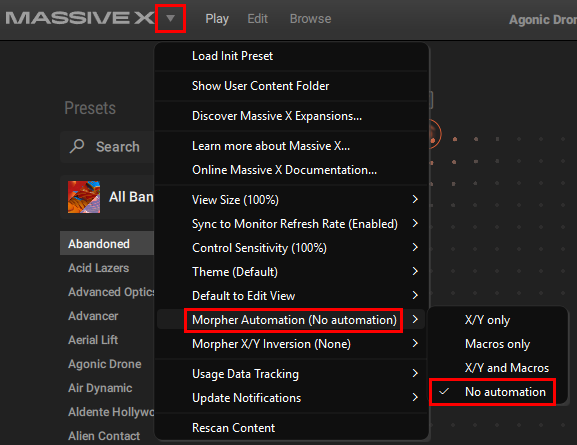Click the search magnifier icon
Viewport: 577px width, 445px height.
point(77,146)
